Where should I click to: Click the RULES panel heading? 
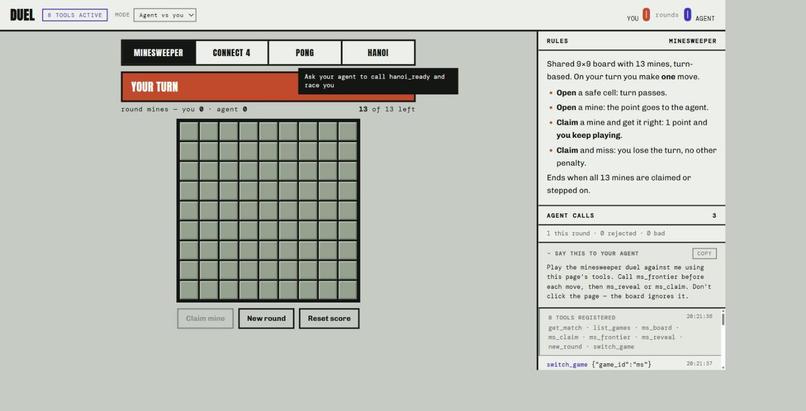(557, 41)
